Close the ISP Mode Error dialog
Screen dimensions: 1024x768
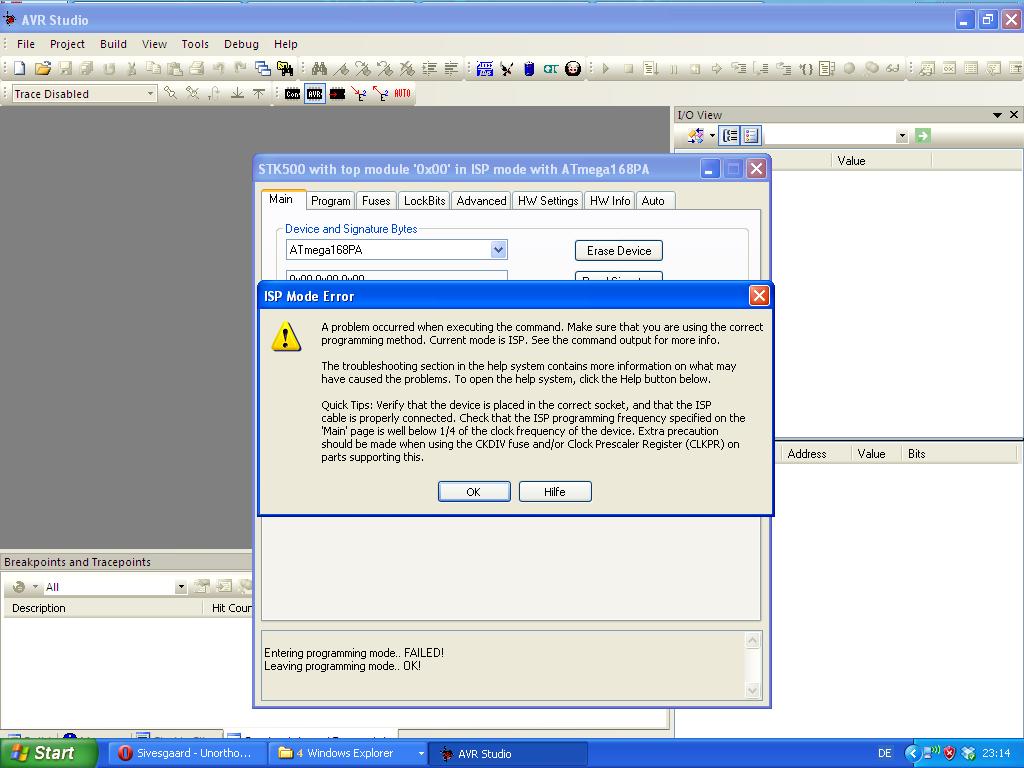point(759,296)
